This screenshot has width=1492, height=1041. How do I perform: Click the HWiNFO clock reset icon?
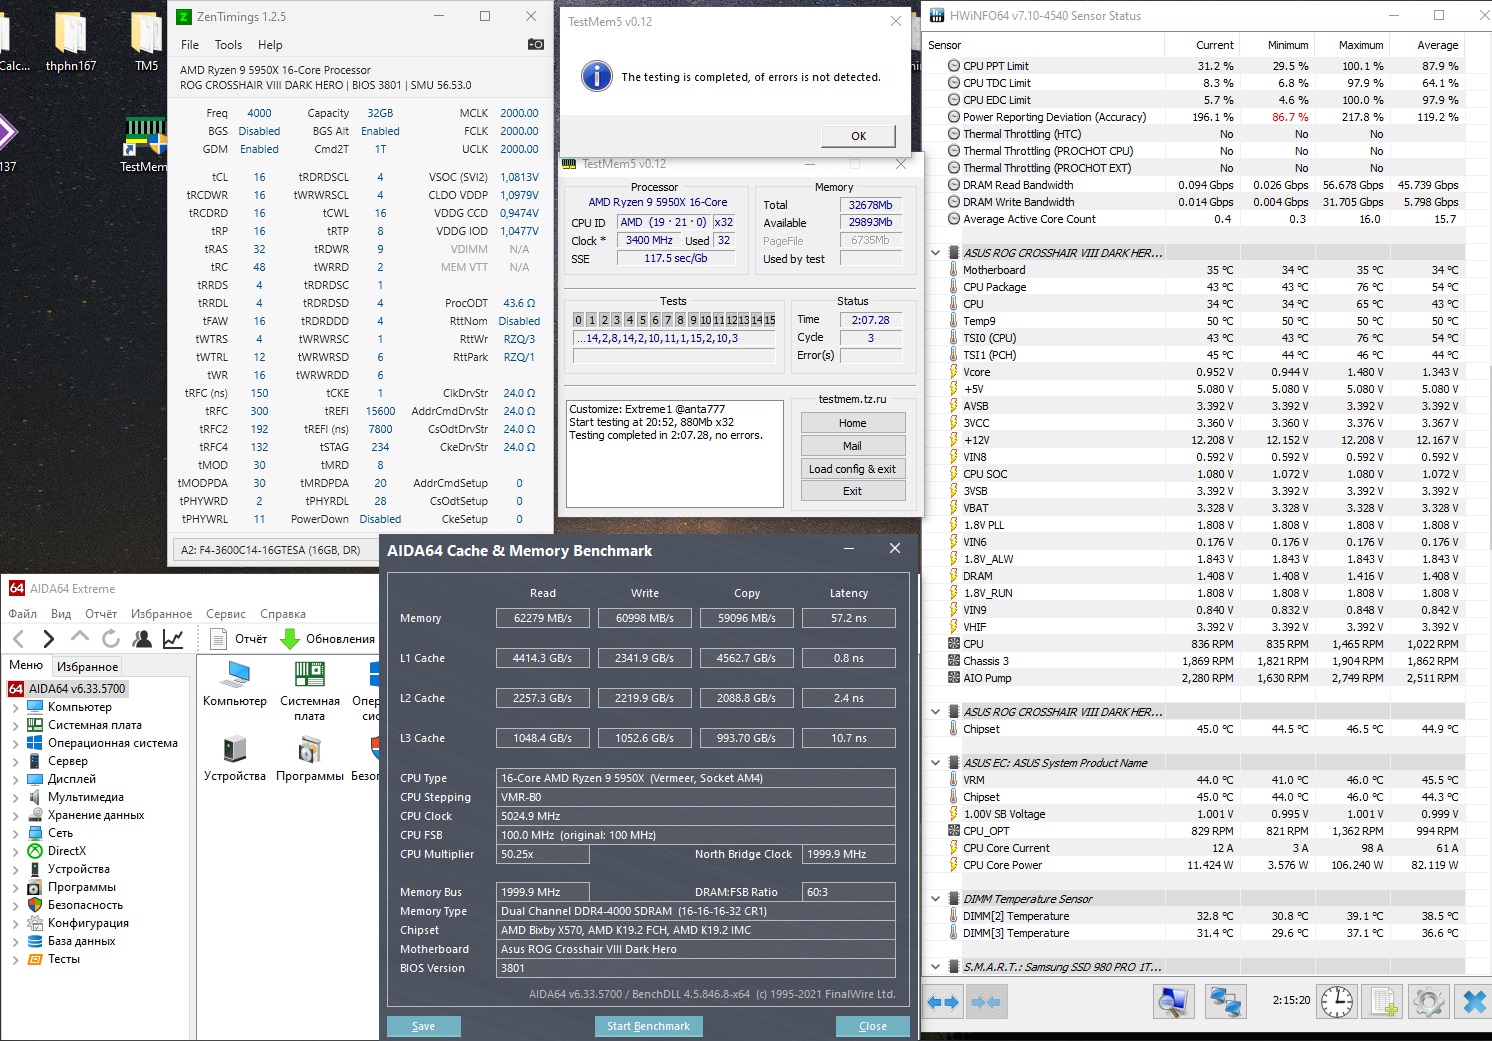pyautogui.click(x=1336, y=1001)
